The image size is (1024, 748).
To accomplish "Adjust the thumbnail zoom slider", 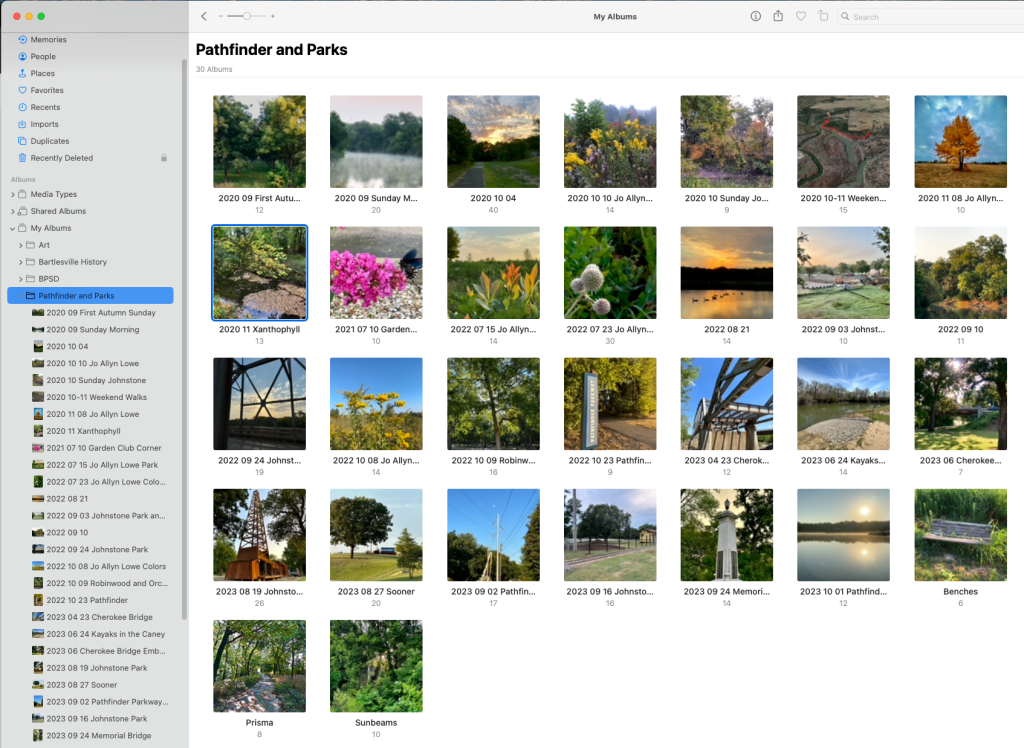I will point(246,16).
